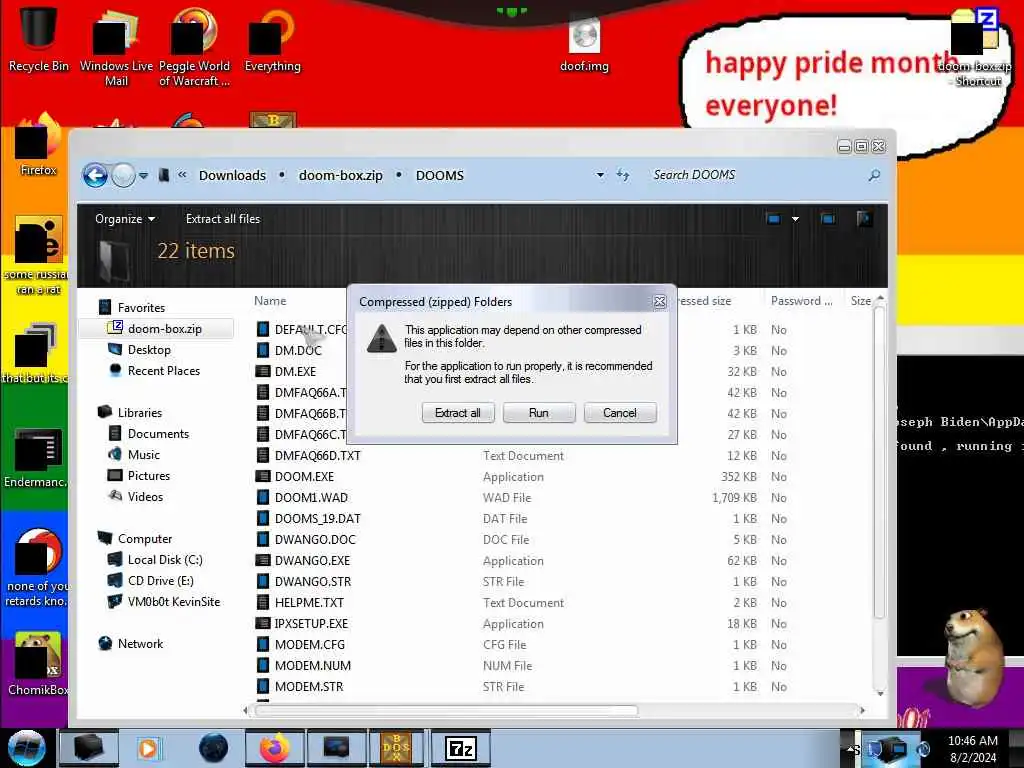Open the address bar history dropdown
Viewport: 1024px width, 768px height.
[600, 175]
